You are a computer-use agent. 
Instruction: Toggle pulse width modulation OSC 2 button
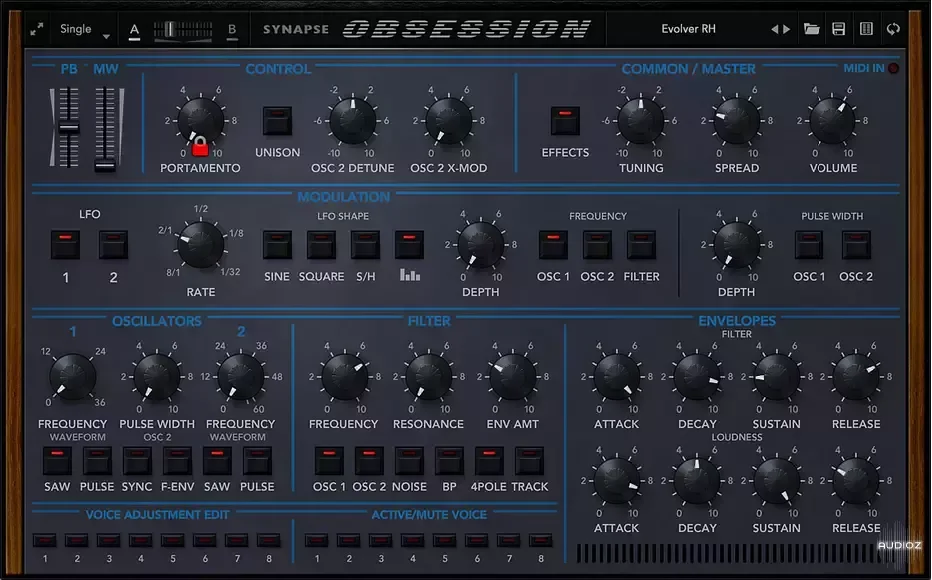tap(856, 245)
